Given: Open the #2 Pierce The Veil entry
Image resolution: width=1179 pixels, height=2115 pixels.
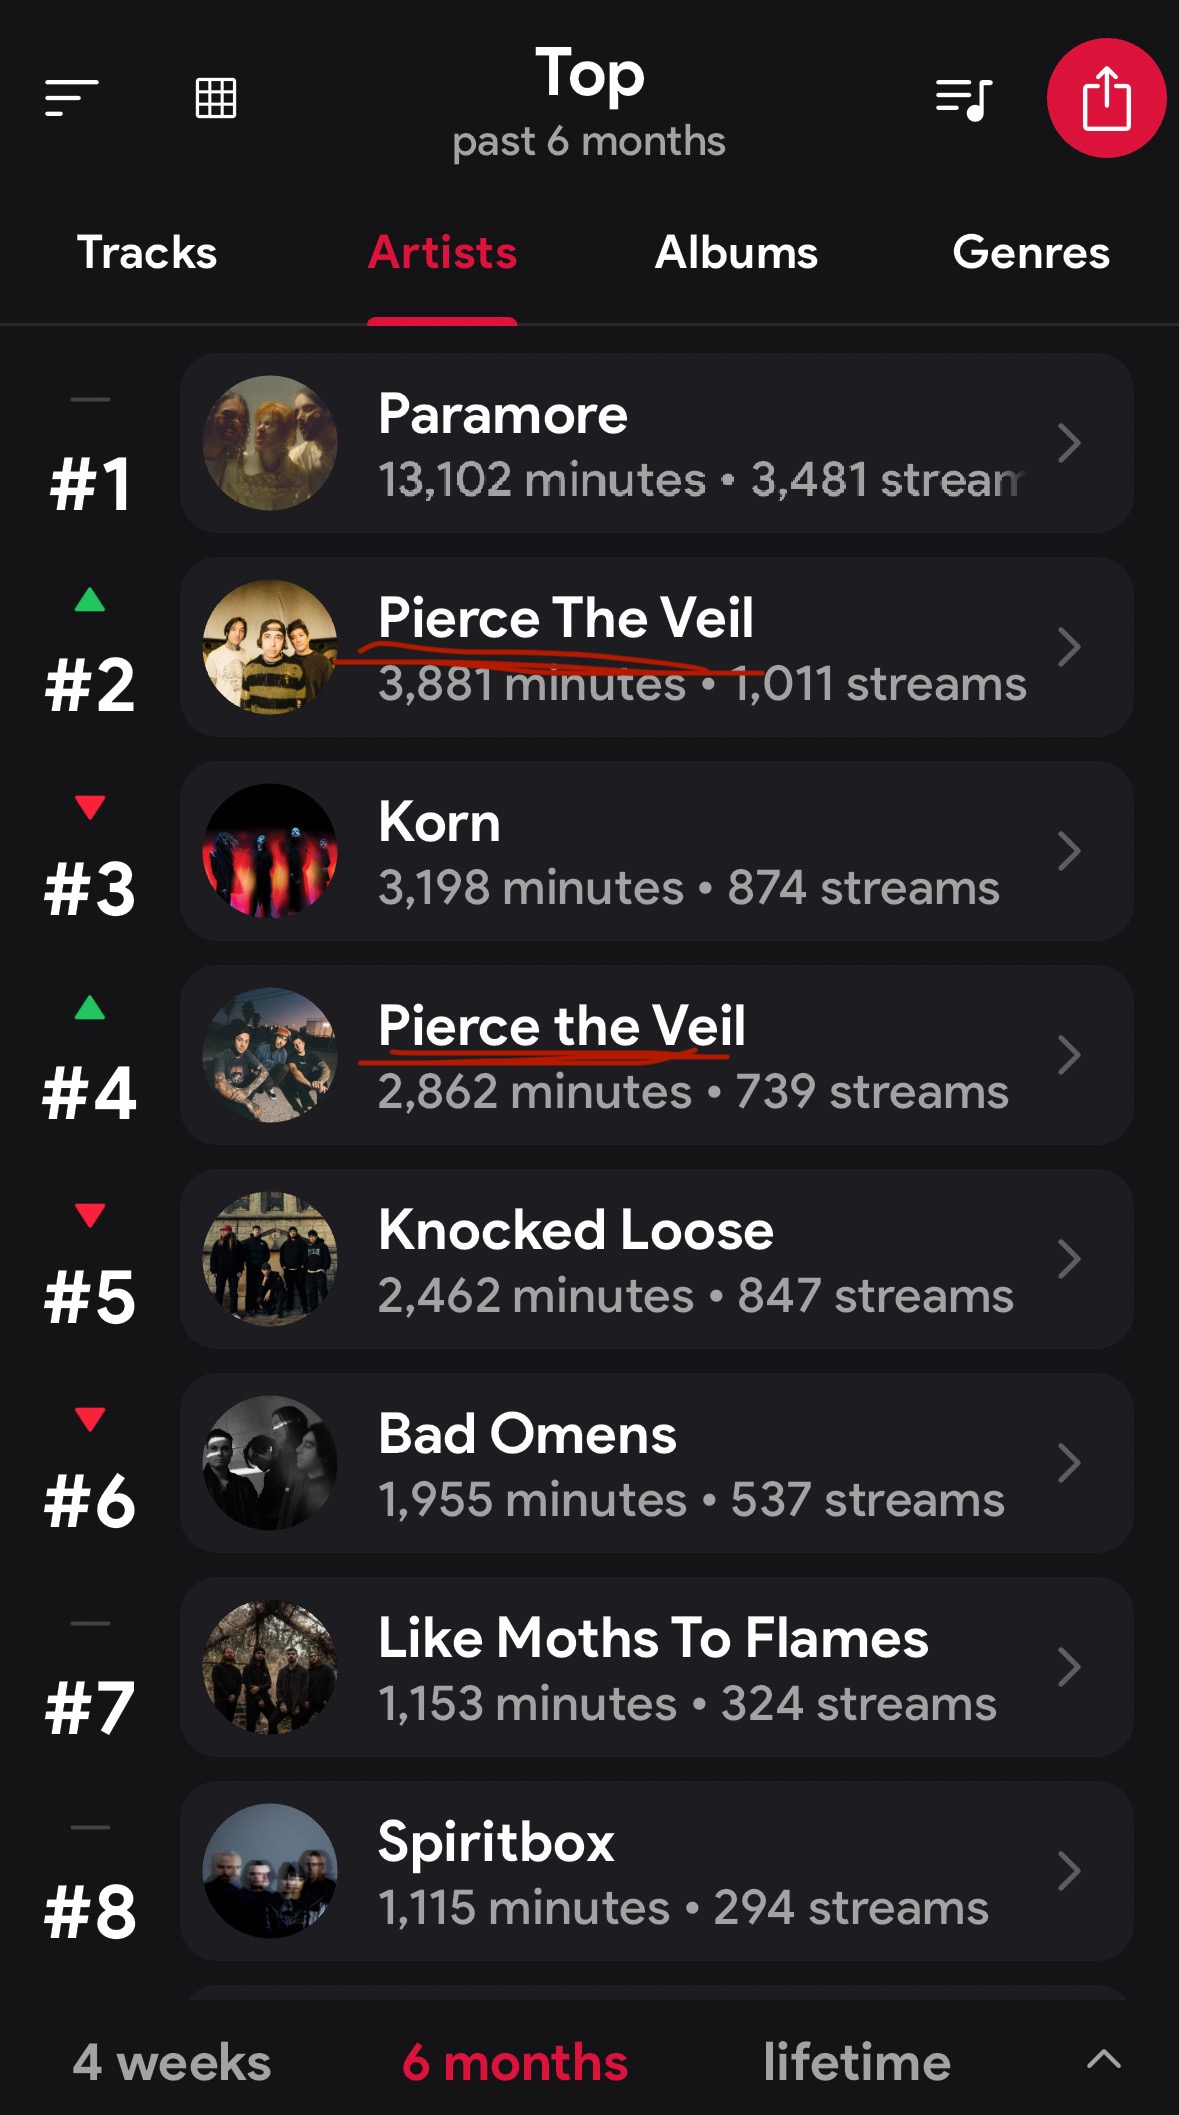Looking at the screenshot, I should [x=656, y=647].
